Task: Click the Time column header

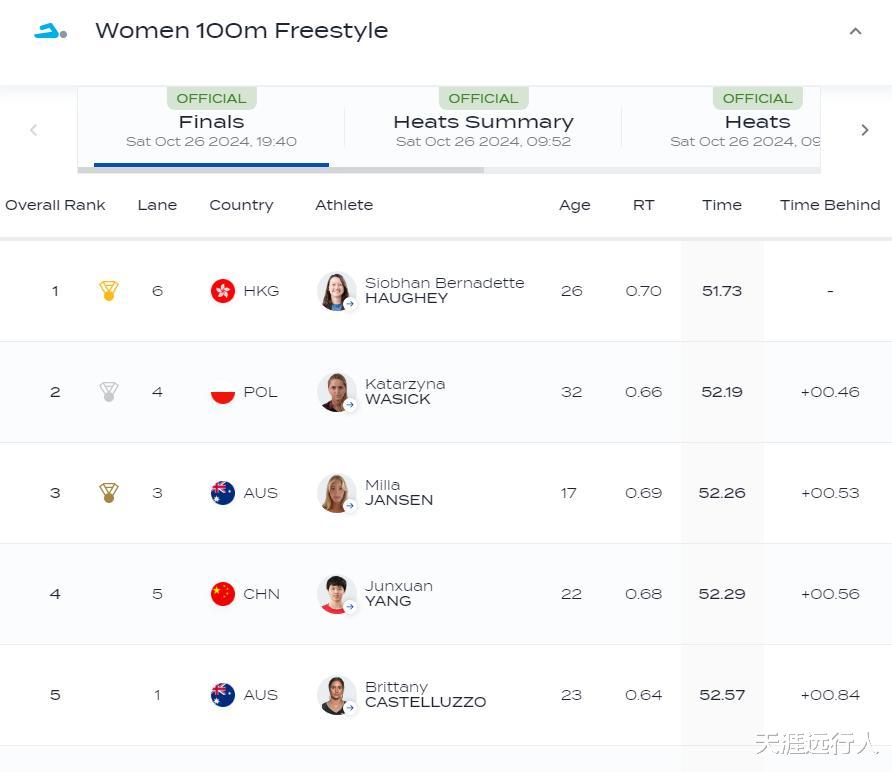Action: click(721, 205)
